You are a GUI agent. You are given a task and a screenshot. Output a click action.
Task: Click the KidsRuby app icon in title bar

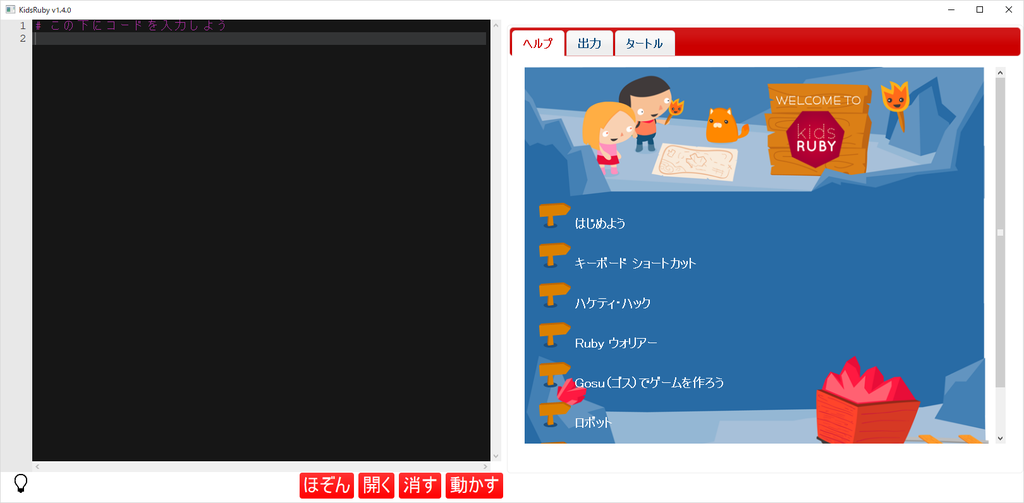[10, 9]
